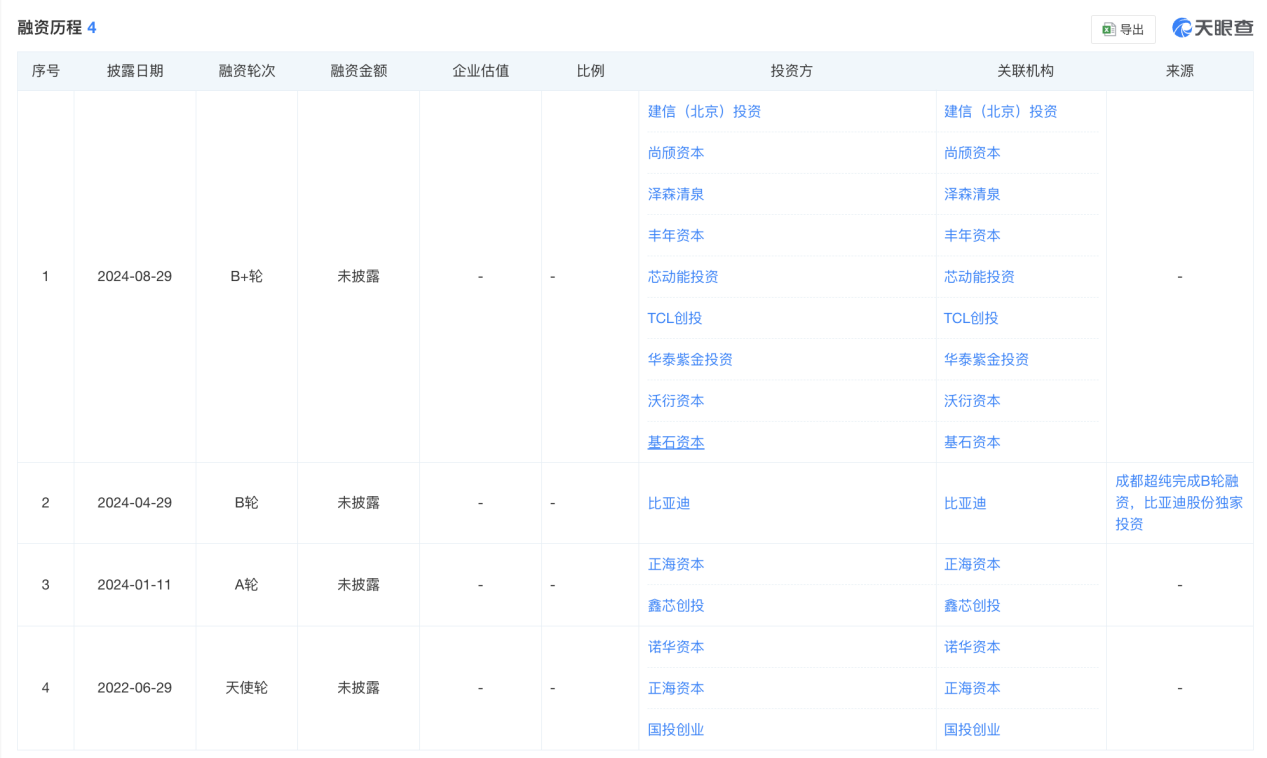Open 正海资本 investor in the A轮 row
1267x758 pixels.
676,564
